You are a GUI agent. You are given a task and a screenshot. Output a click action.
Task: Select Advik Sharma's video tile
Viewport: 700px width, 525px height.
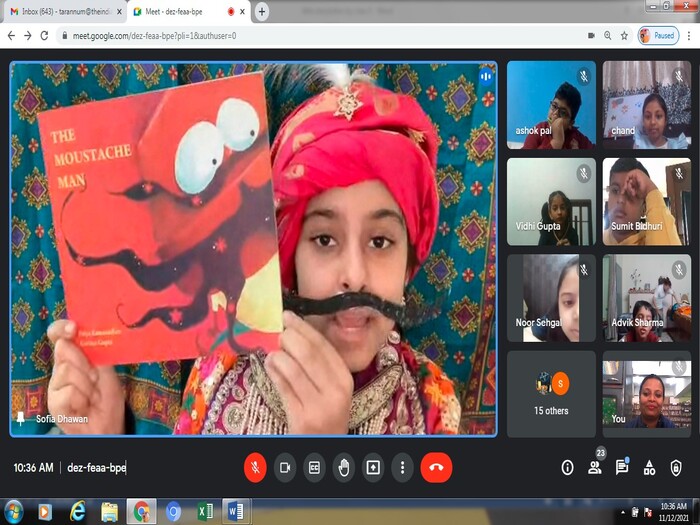coord(647,298)
